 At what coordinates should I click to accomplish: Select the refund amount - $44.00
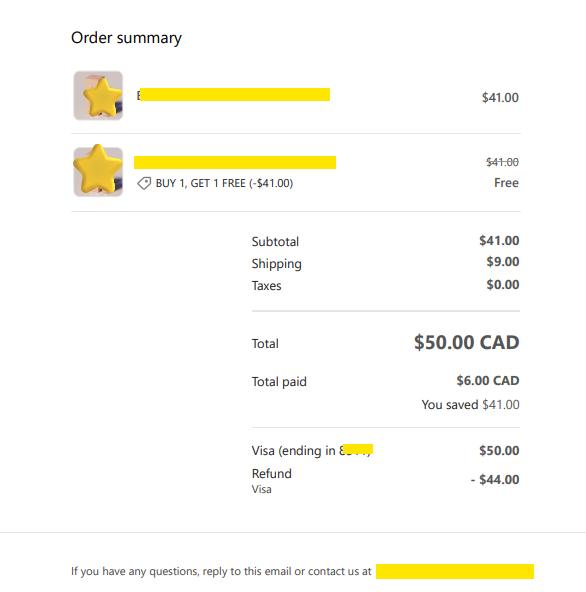(x=495, y=479)
